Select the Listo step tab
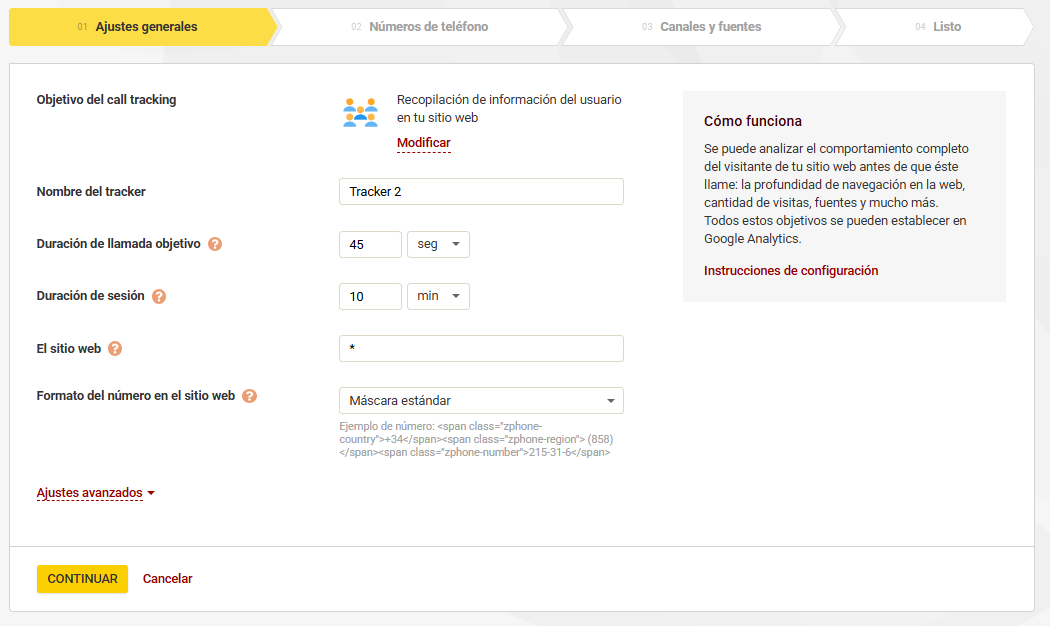1050x626 pixels. [x=946, y=27]
